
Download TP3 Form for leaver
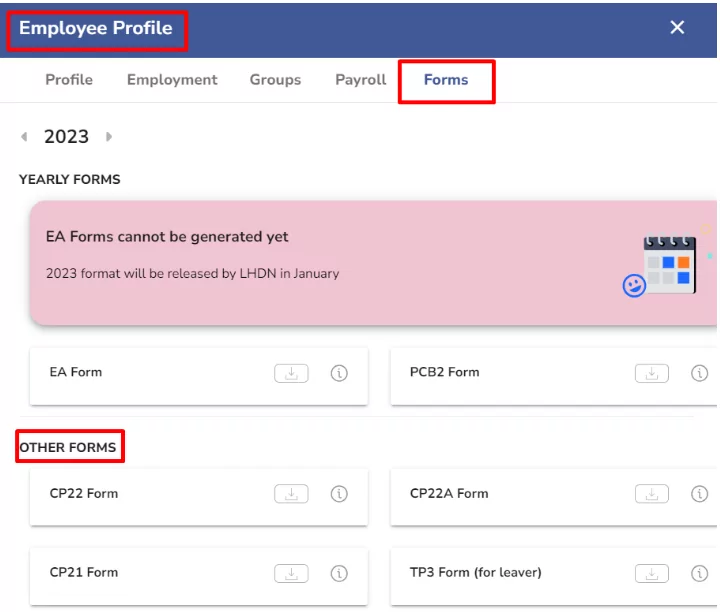(x=652, y=573)
